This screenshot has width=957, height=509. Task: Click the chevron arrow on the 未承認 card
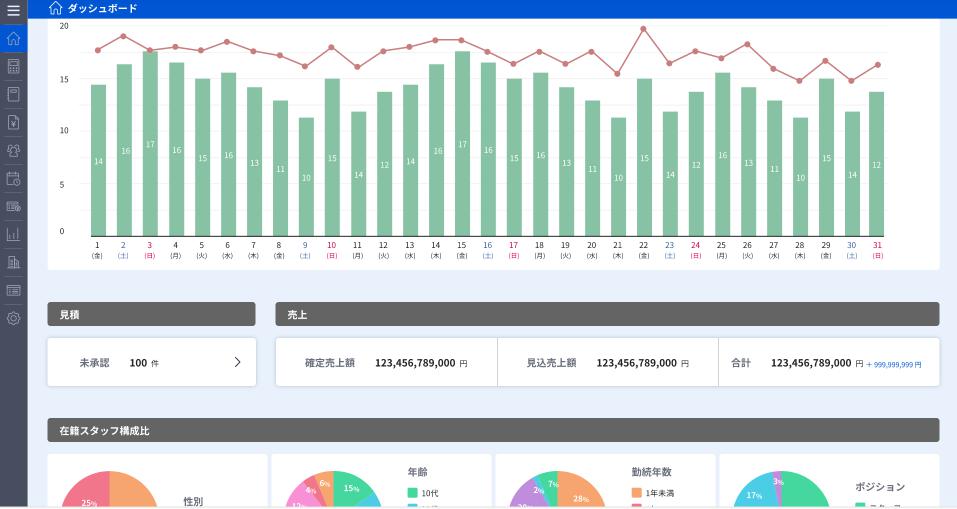point(237,363)
